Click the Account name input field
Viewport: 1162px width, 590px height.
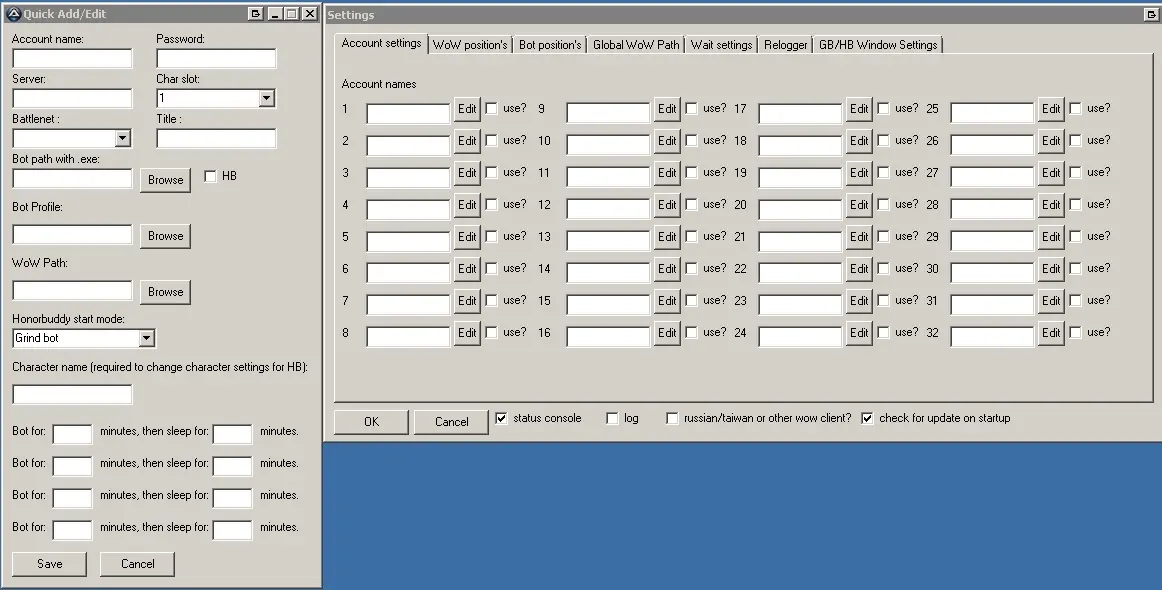72,59
